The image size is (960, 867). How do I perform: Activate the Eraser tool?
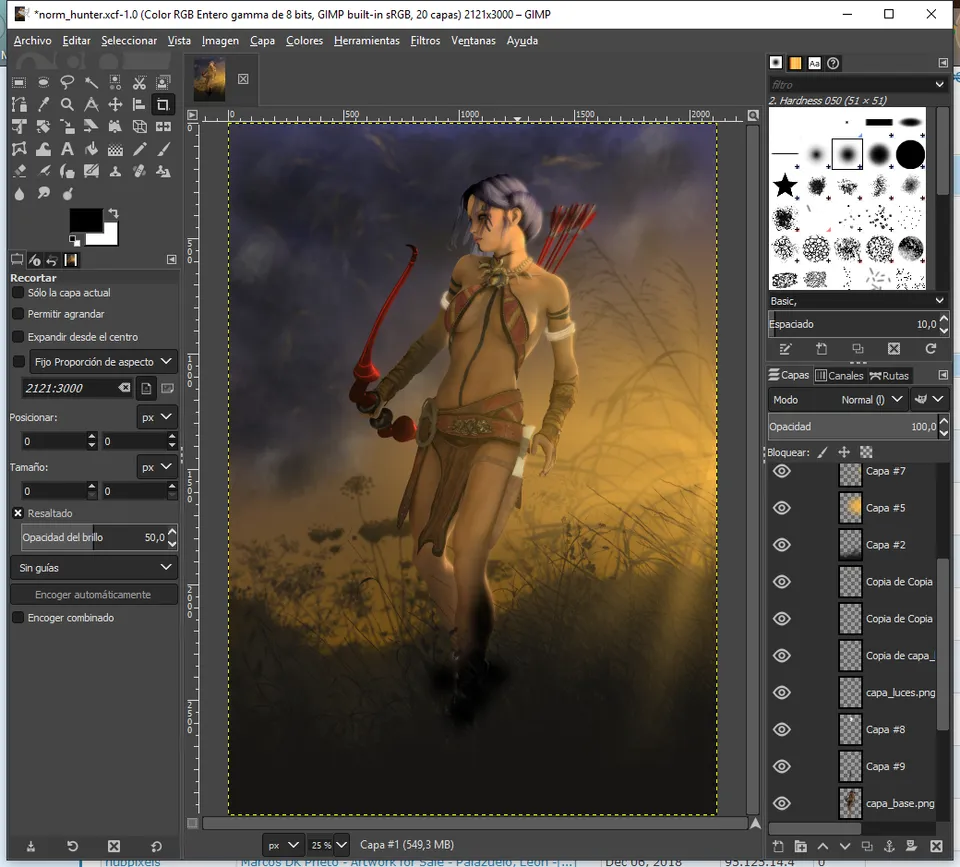coord(19,171)
